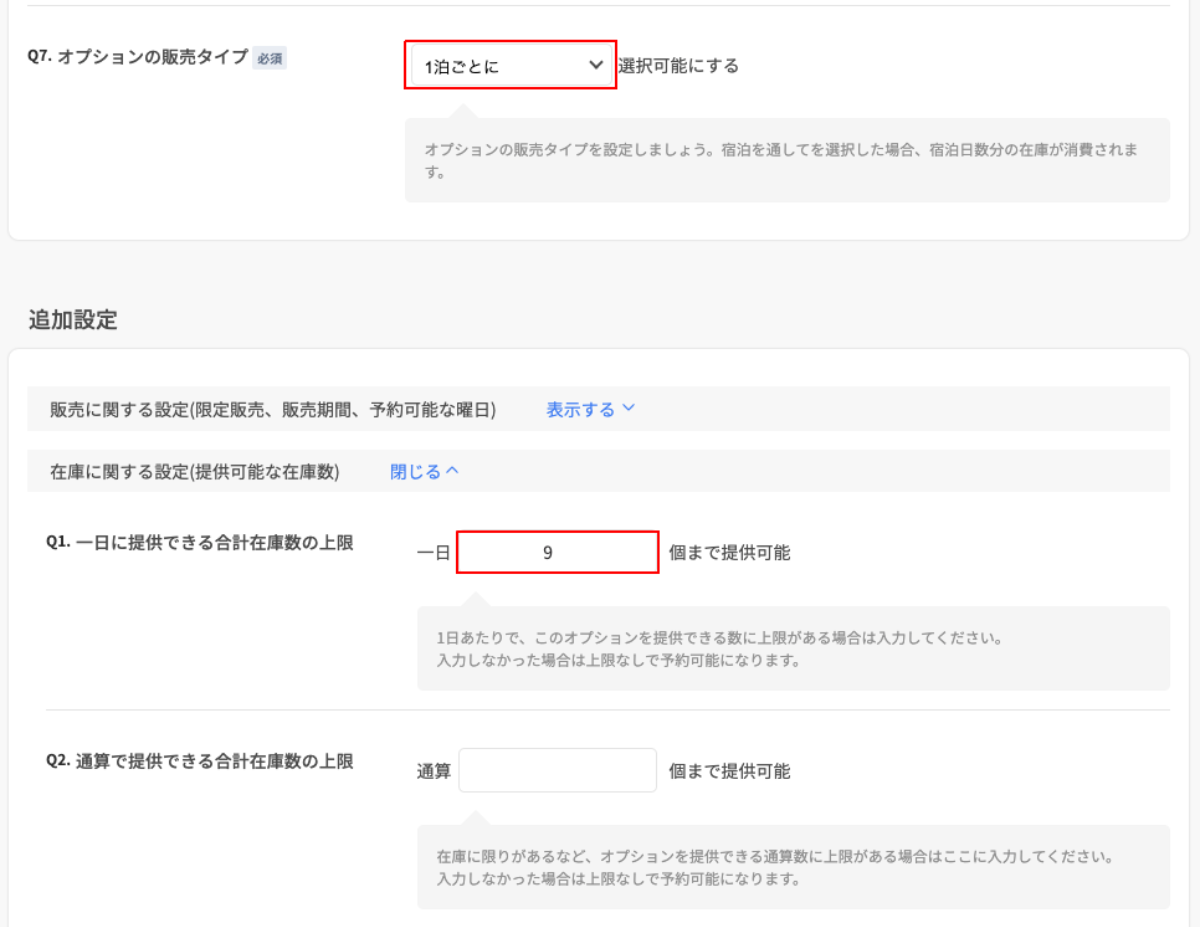Screen dimensions: 1200x927
Task: Click the down arrow inside the Q7 select box
Action: (x=596, y=65)
